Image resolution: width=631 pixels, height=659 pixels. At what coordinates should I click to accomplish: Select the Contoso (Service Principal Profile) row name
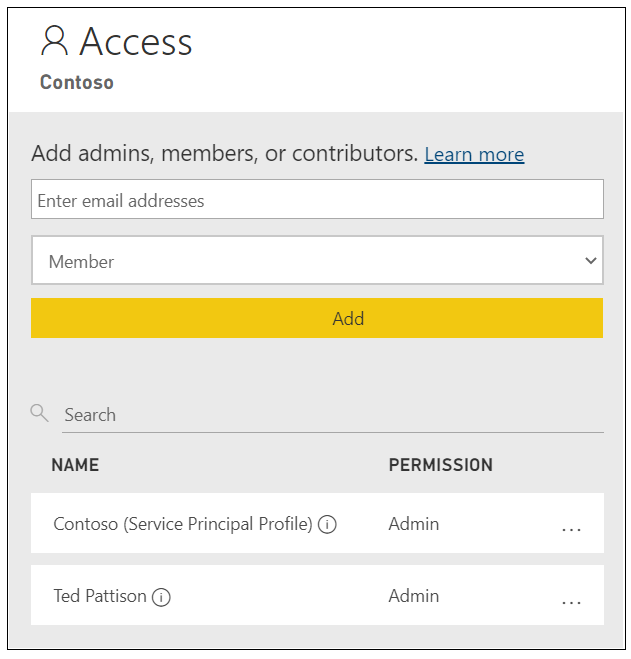tap(183, 524)
